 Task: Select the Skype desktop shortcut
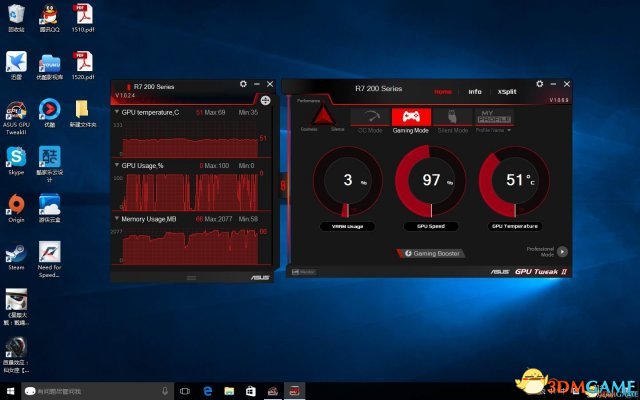pyautogui.click(x=16, y=161)
